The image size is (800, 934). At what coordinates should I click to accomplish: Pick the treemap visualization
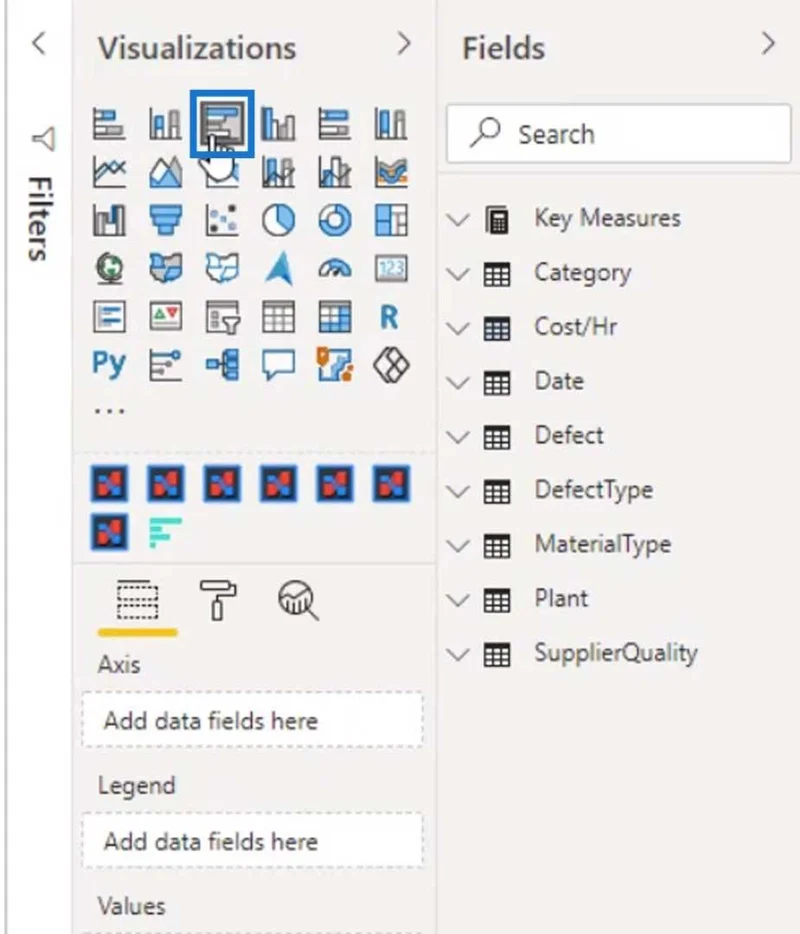coord(391,220)
